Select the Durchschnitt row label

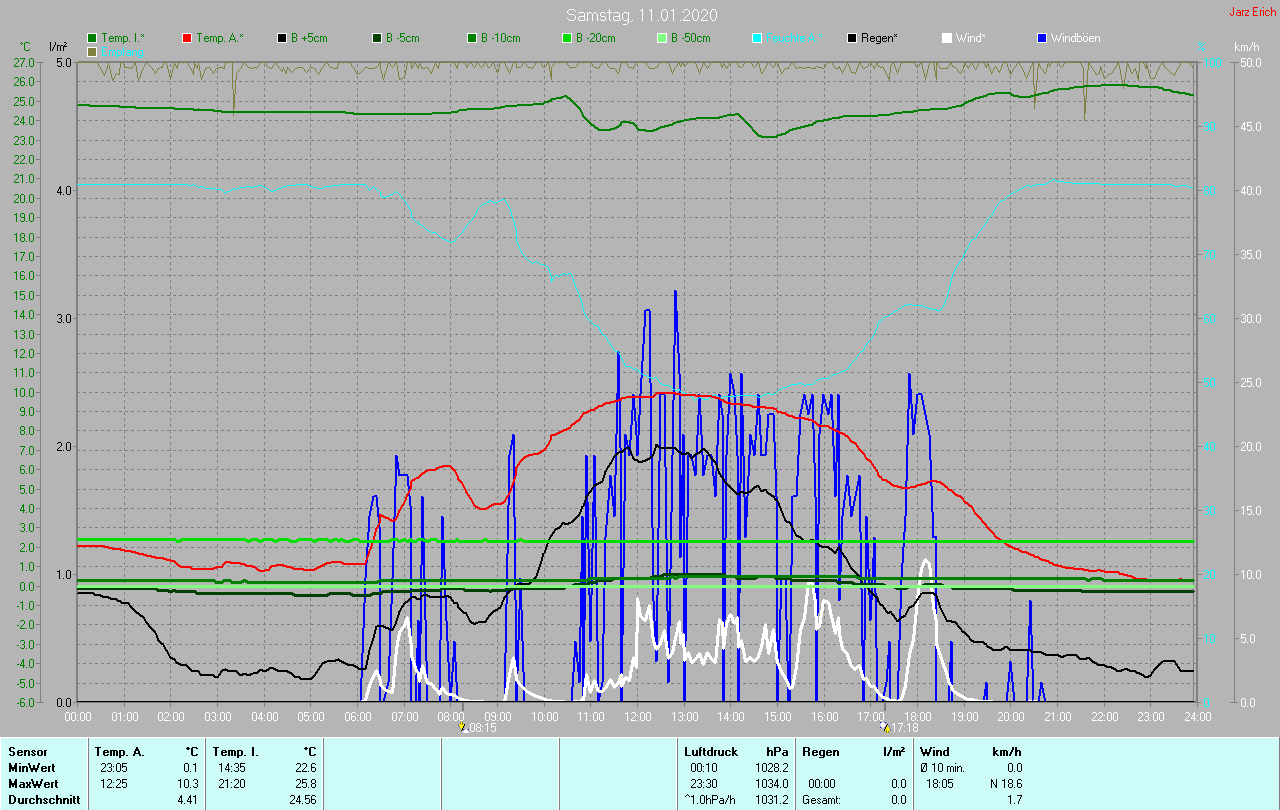pyautogui.click(x=44, y=800)
